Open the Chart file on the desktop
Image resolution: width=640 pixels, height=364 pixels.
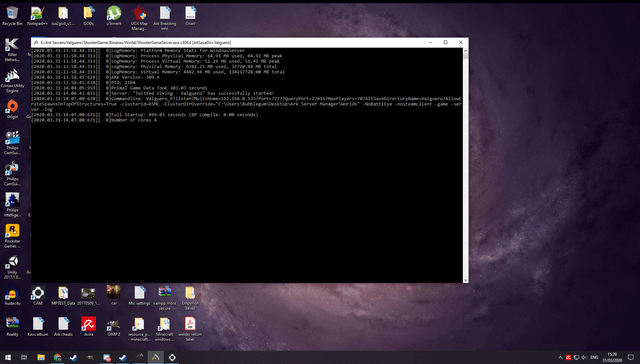tap(190, 16)
